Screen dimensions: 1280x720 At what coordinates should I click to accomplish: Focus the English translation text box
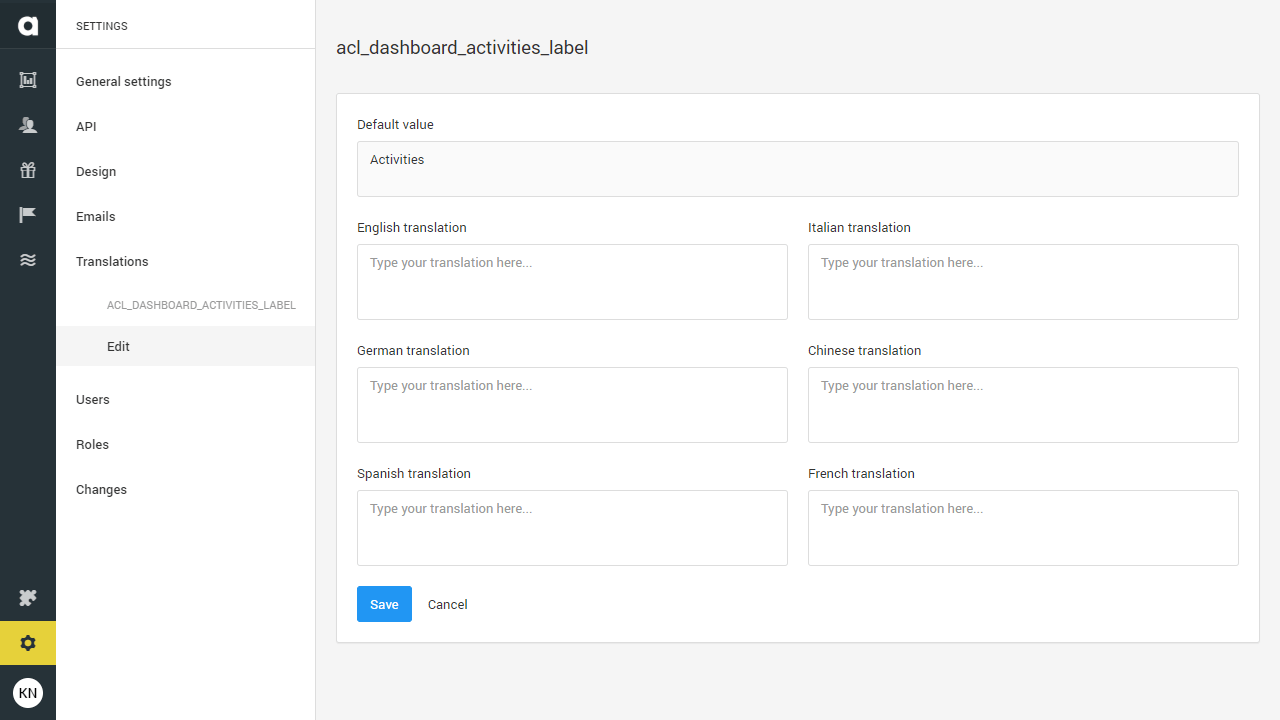pos(572,282)
